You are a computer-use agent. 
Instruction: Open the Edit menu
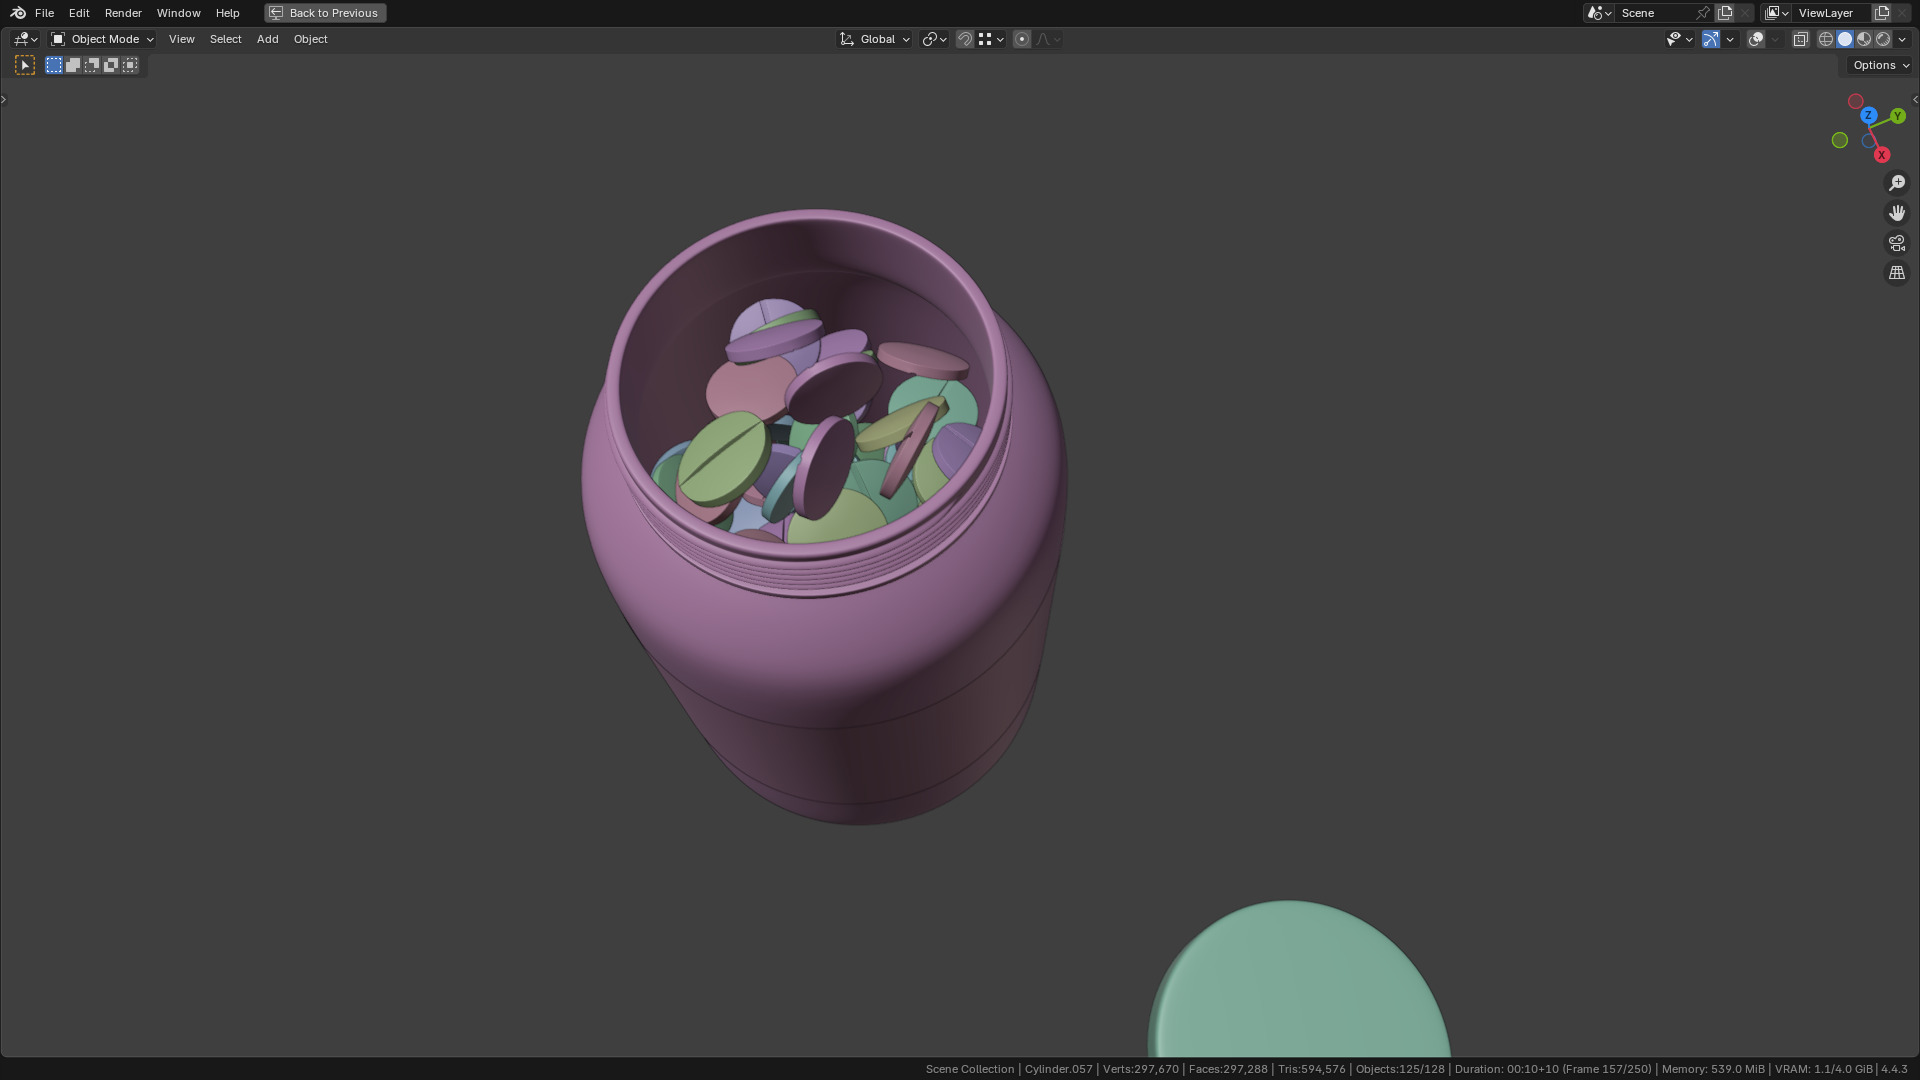[x=79, y=13]
